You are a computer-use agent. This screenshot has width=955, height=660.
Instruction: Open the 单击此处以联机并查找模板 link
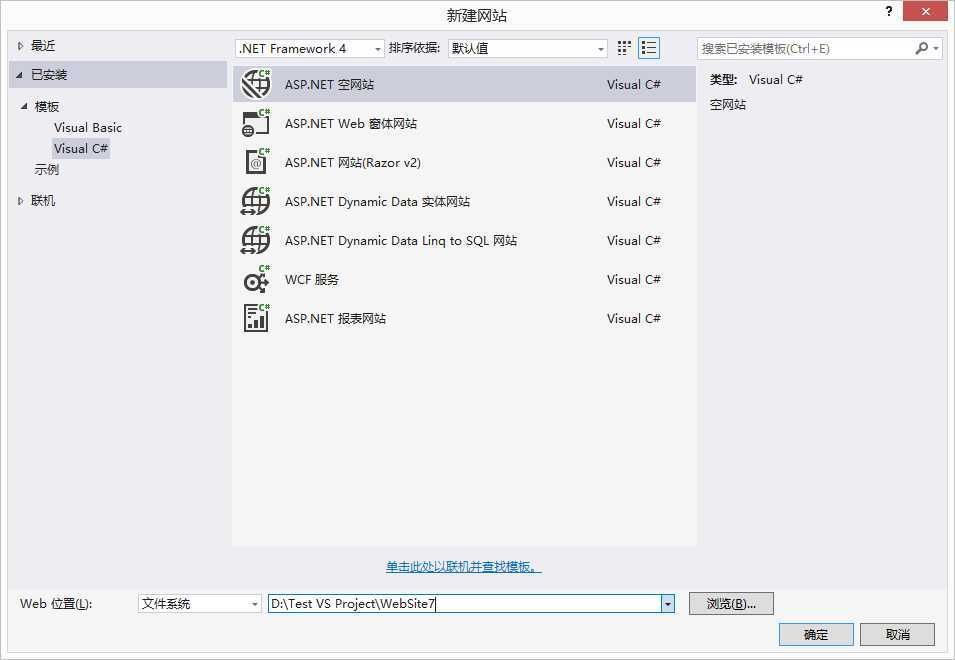coord(463,566)
